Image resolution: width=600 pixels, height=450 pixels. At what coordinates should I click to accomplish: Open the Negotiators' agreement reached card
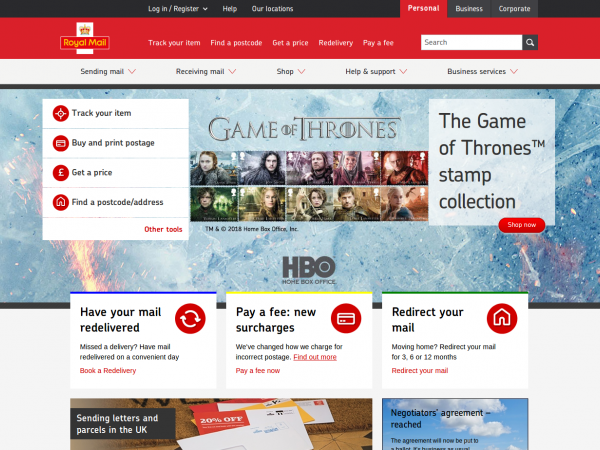click(x=455, y=424)
